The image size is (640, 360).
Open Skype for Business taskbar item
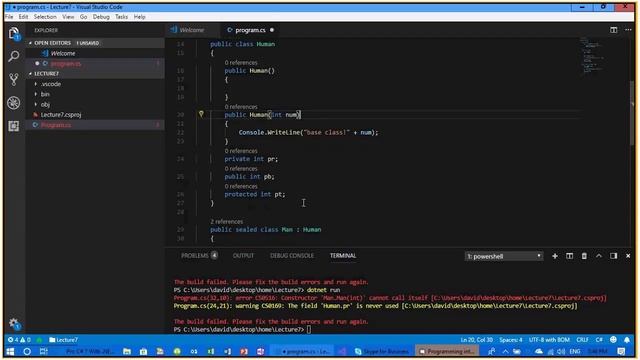point(382,351)
